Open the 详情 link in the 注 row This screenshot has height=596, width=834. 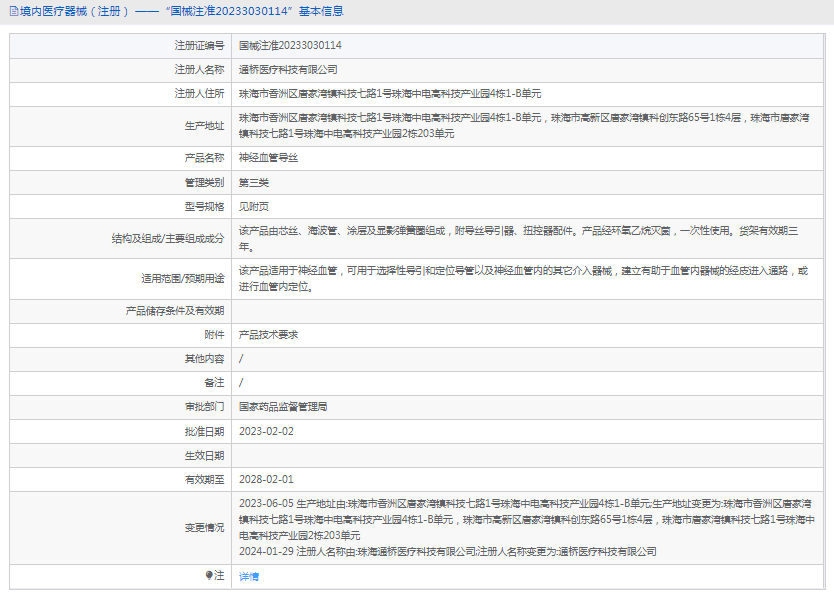(249, 576)
